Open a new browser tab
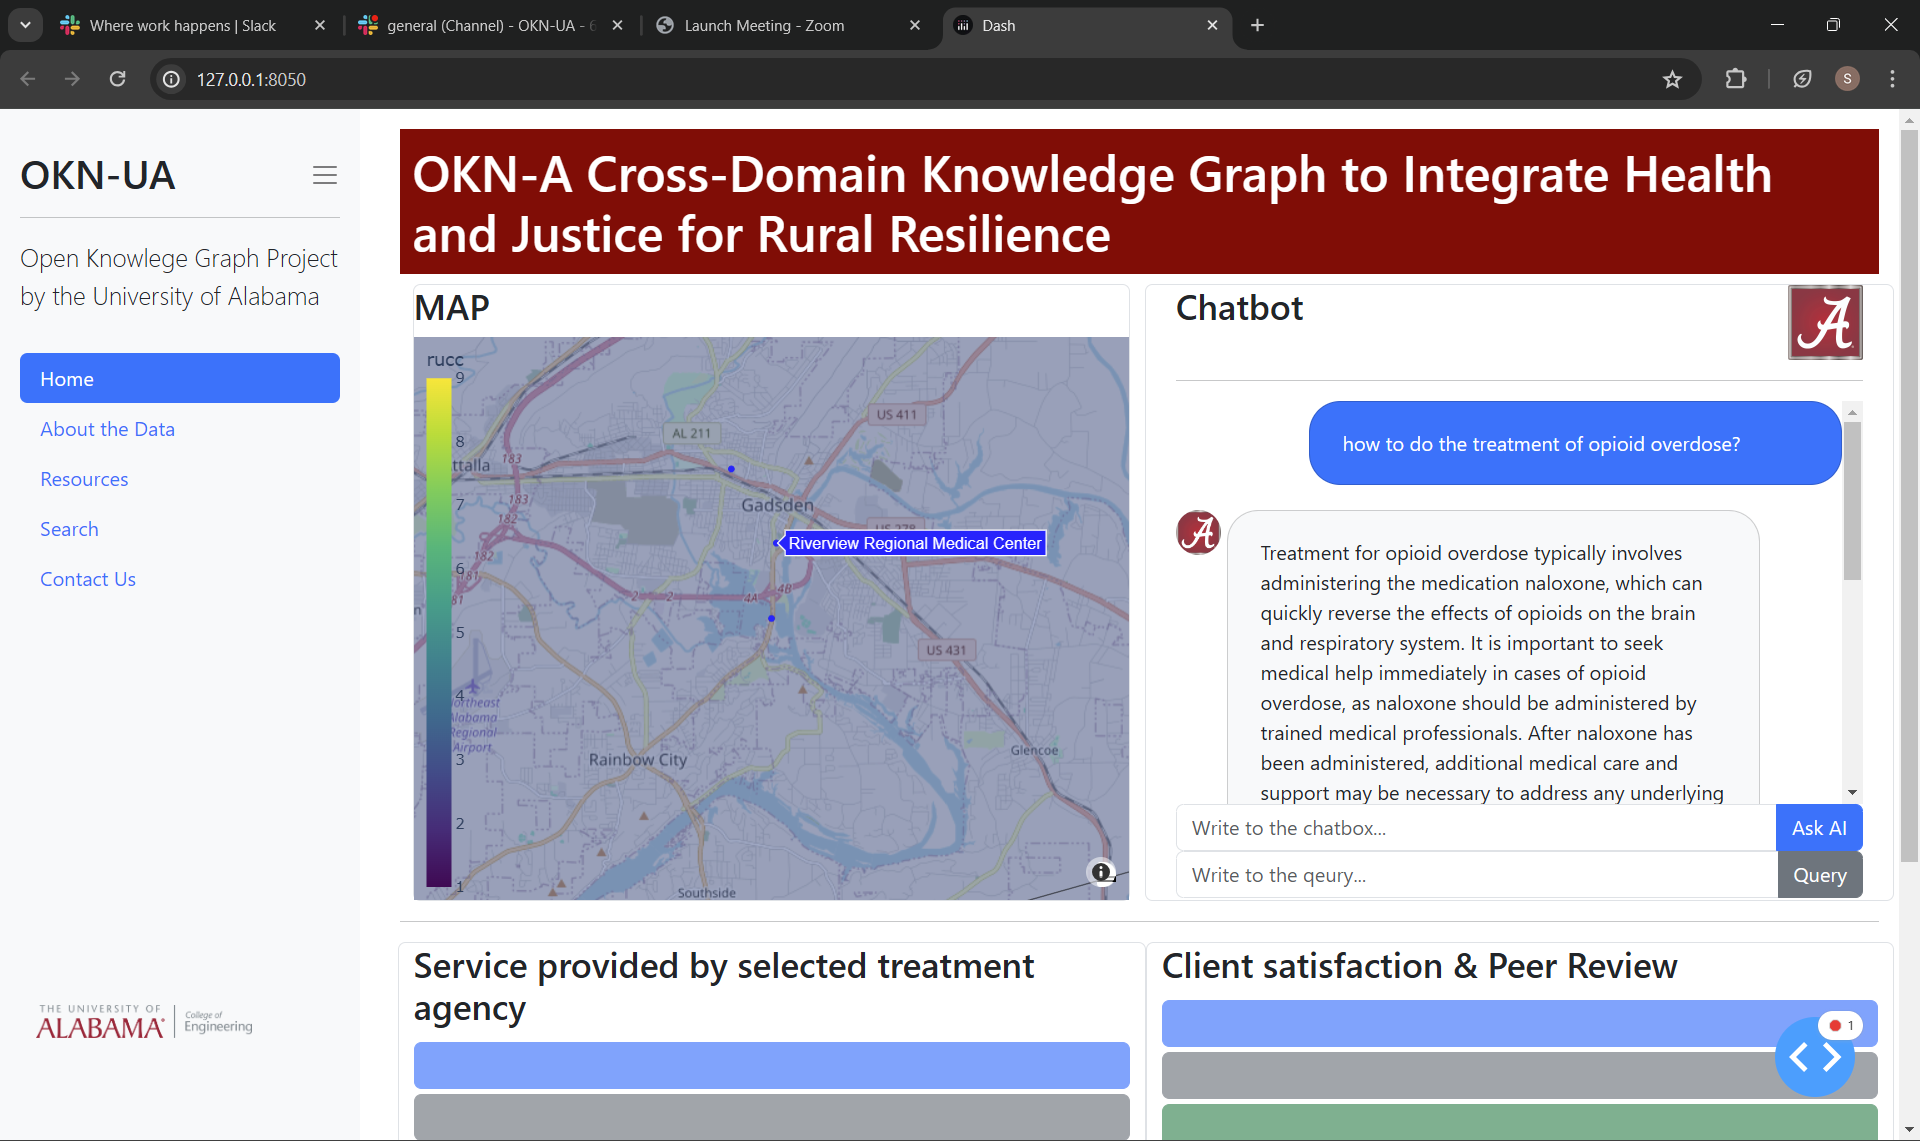The image size is (1920, 1141). point(1257,25)
